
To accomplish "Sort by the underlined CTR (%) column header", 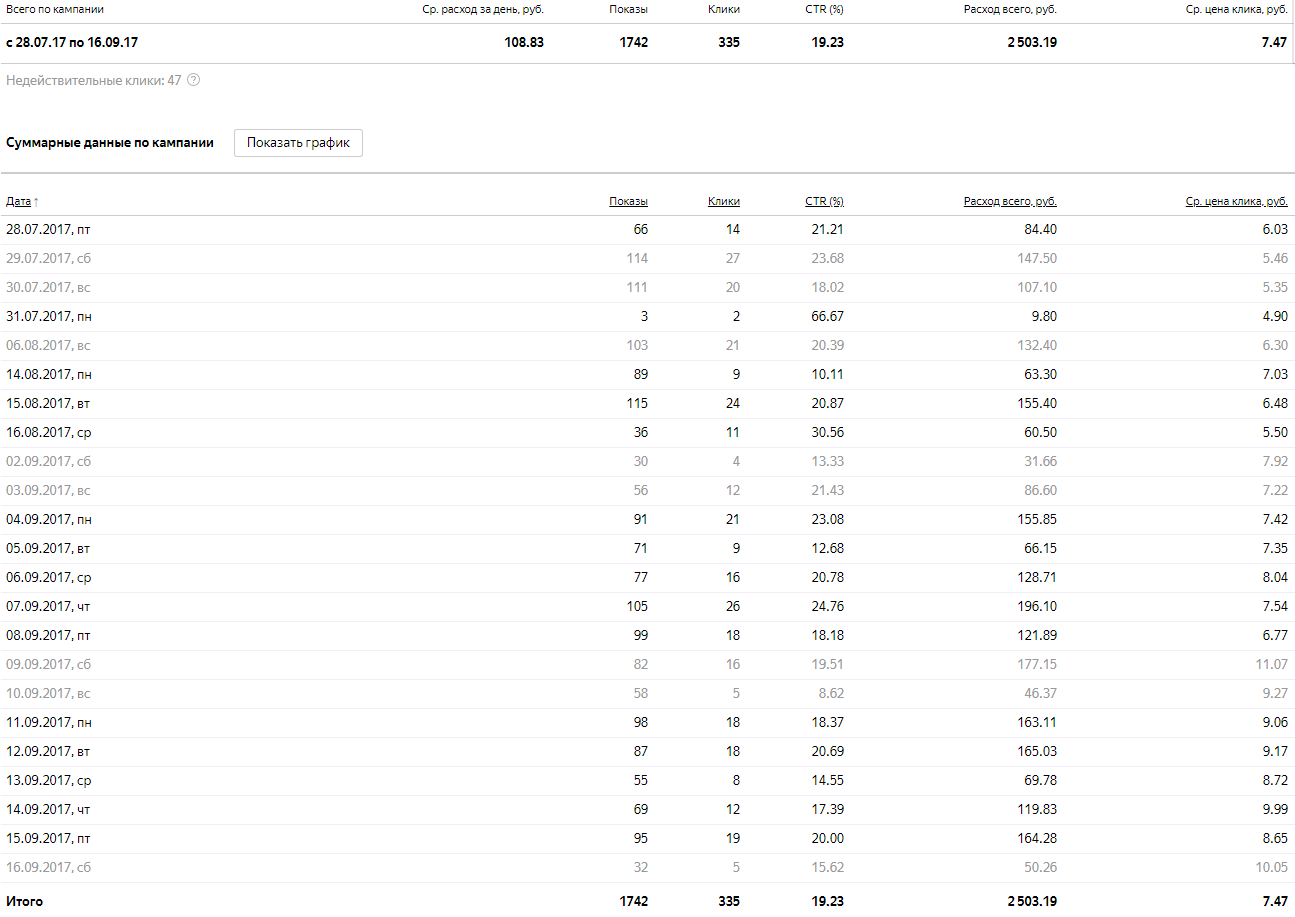I will [x=824, y=201].
